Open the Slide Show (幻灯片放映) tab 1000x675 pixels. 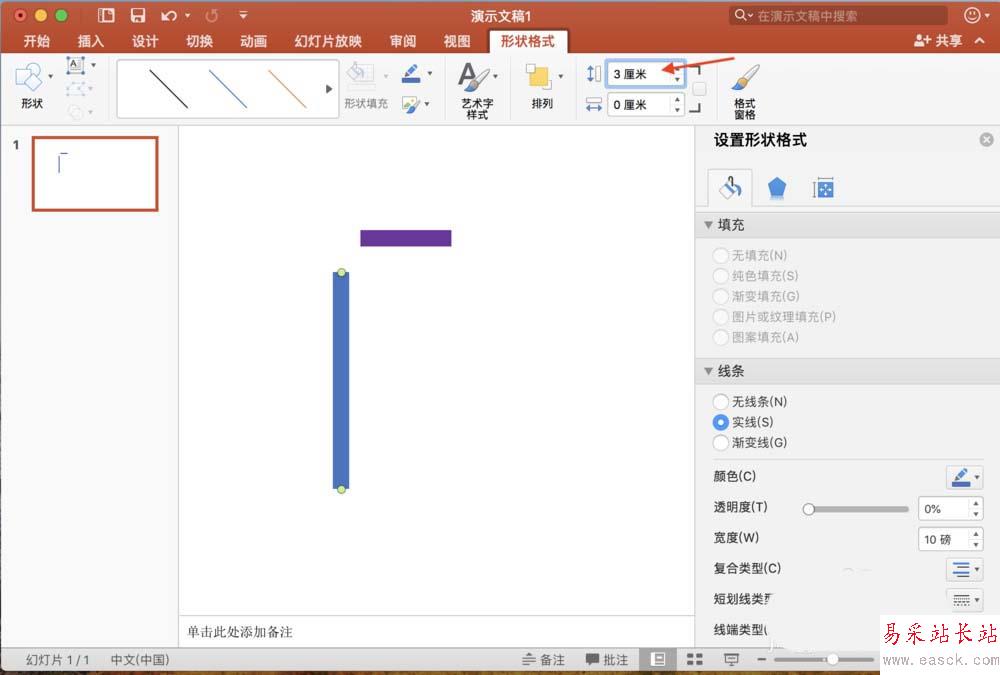click(328, 41)
